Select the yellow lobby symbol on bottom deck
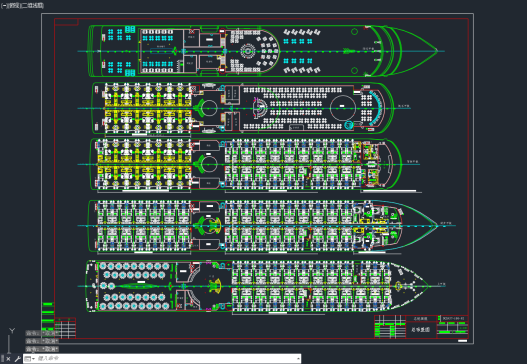Screen dimensions: 527x364 tap(214, 286)
